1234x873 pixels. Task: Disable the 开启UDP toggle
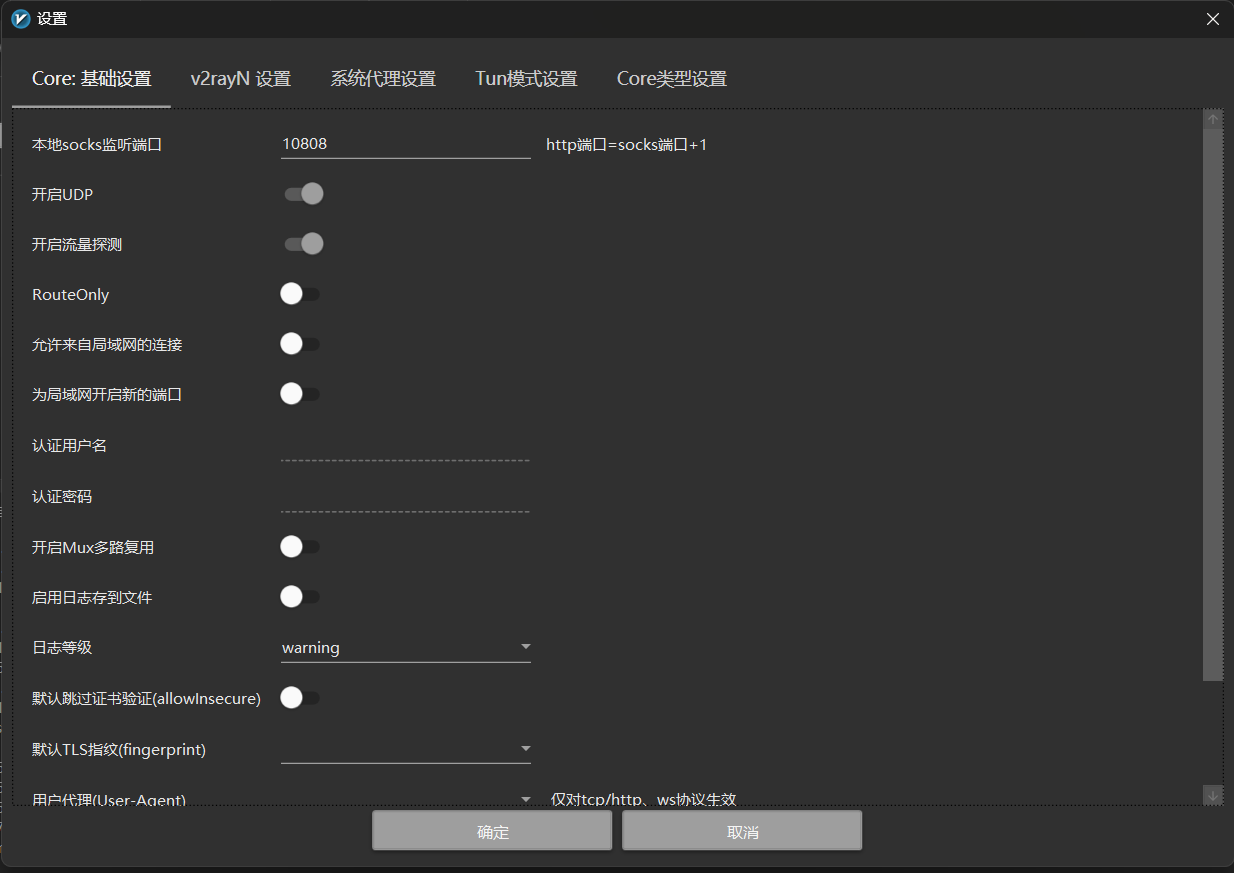(x=303, y=194)
